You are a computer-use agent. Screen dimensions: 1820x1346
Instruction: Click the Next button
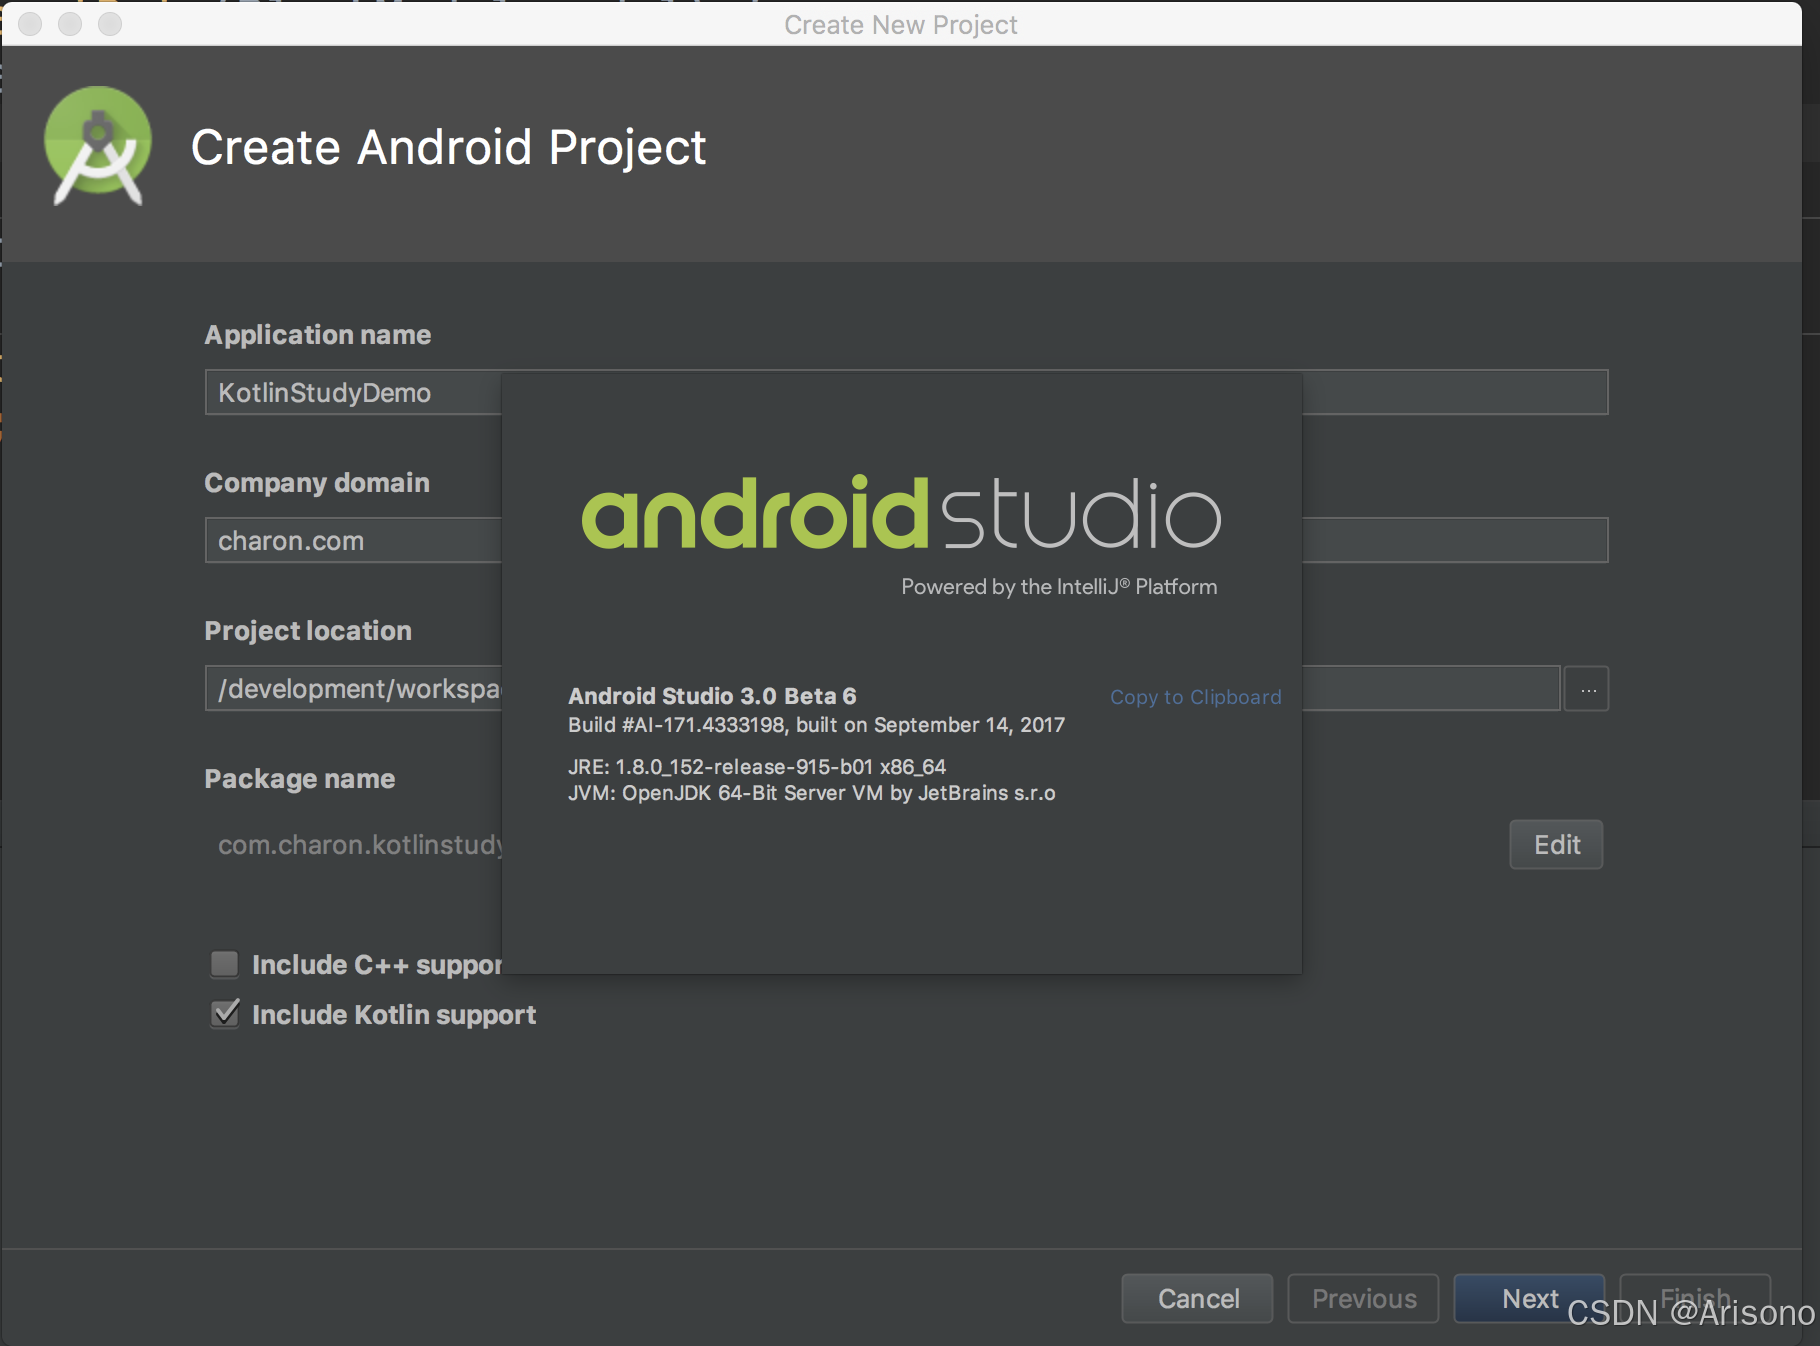click(x=1529, y=1298)
